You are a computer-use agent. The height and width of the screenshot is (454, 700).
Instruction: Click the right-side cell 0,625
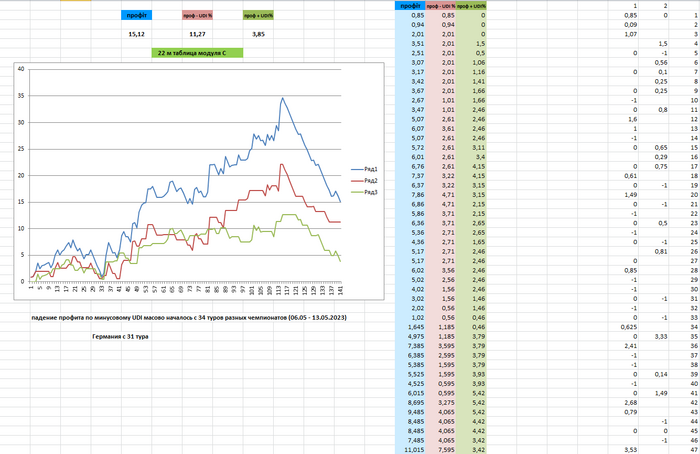point(623,327)
